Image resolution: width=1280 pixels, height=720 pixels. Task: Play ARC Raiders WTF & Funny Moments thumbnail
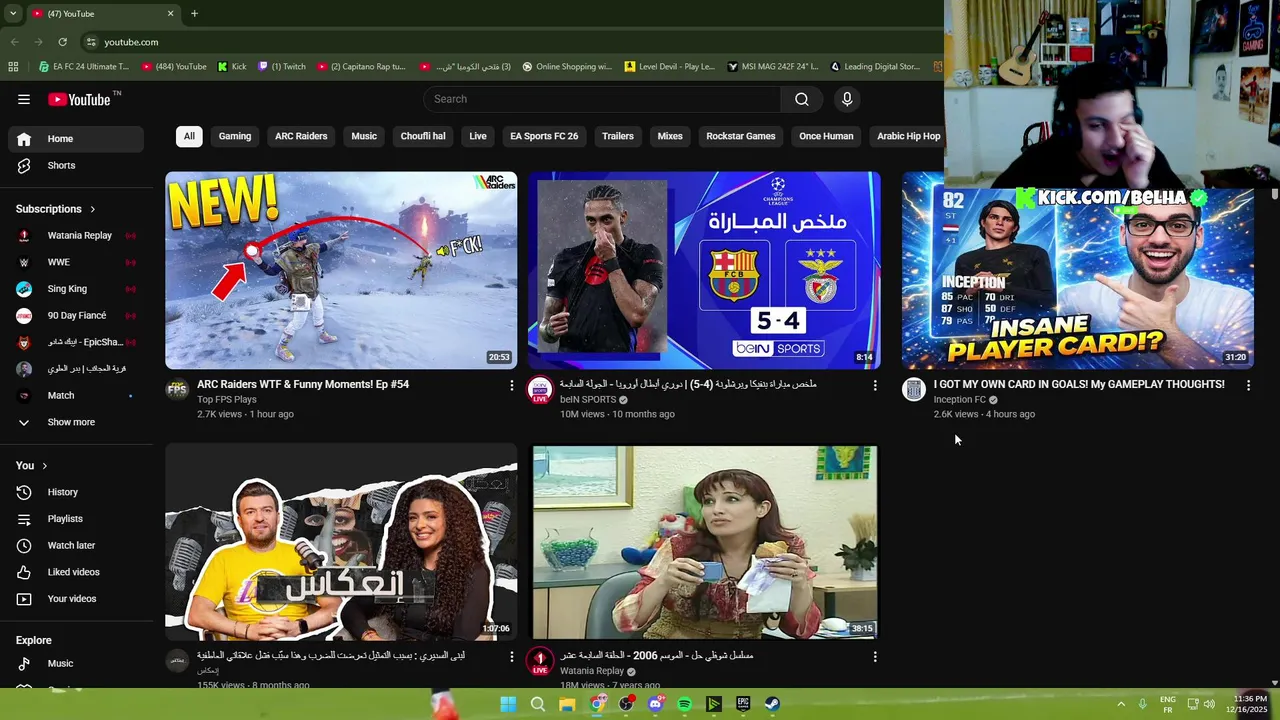(341, 270)
